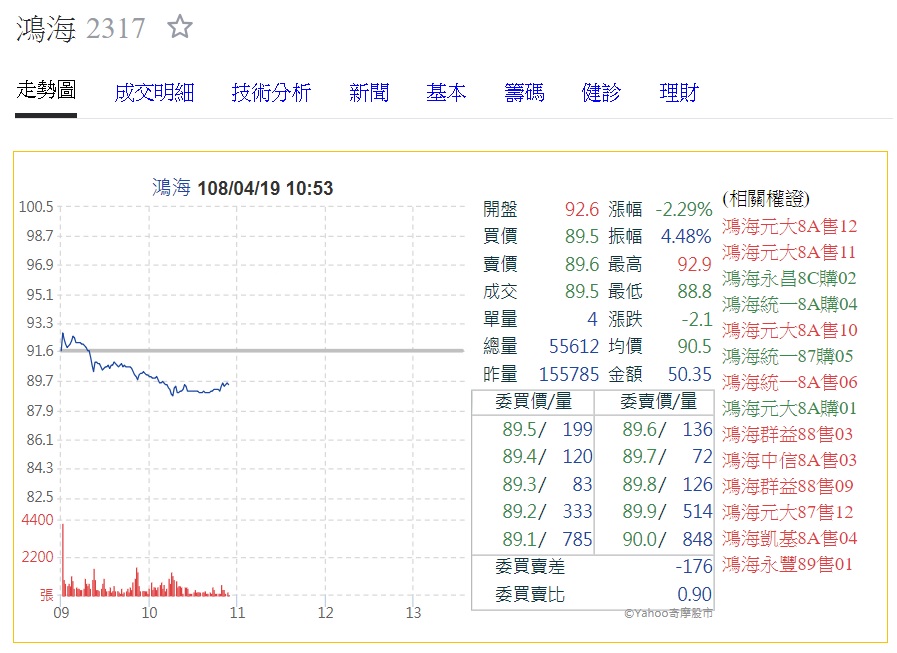This screenshot has width=897, height=653.
Task: Click the 委買賣差 value -176
Action: pyautogui.click(x=694, y=567)
